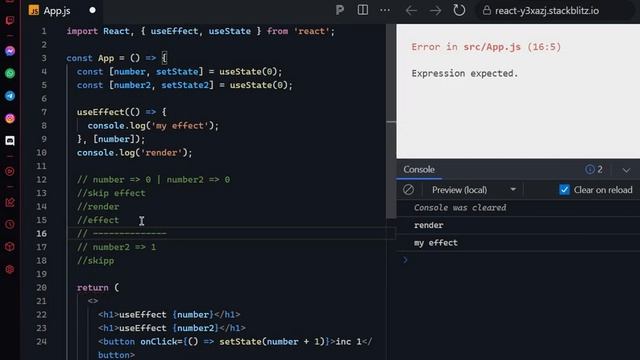640x360 pixels.
Task: Click the 'render' console log entry
Action: tap(429, 225)
